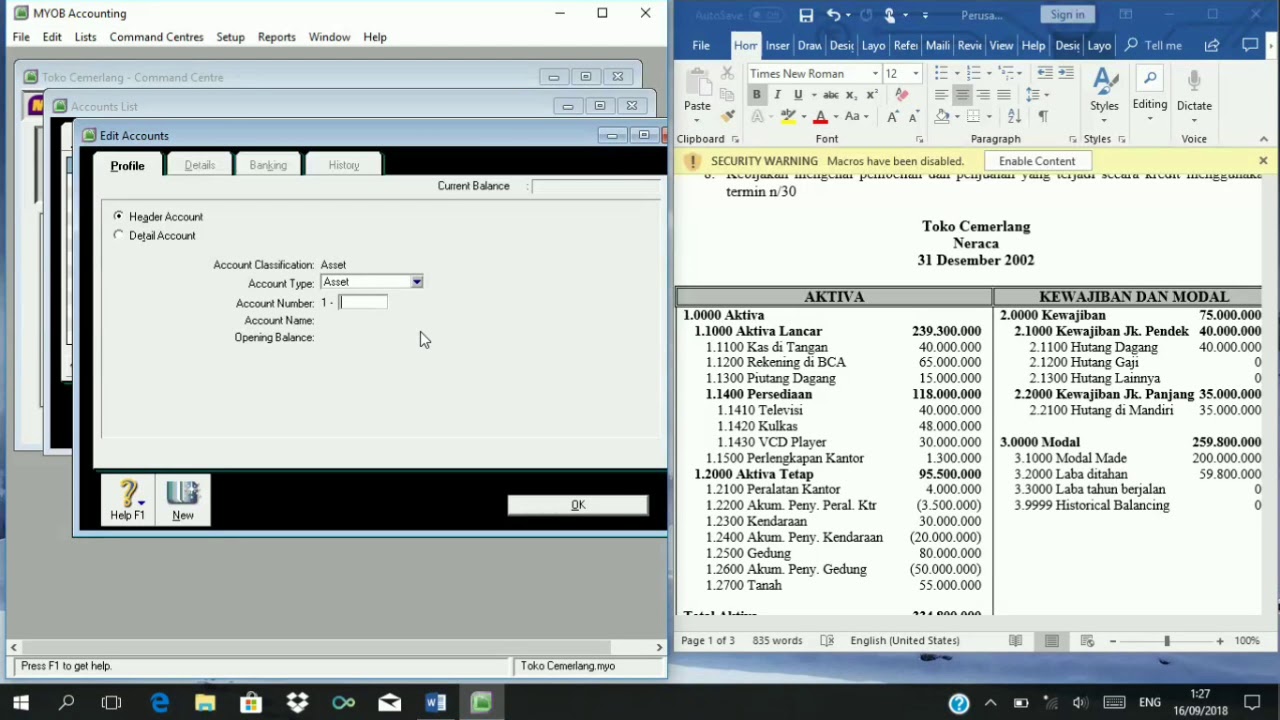Click Sign in button in Word
Viewport: 1280px width, 720px height.
pos(1067,14)
